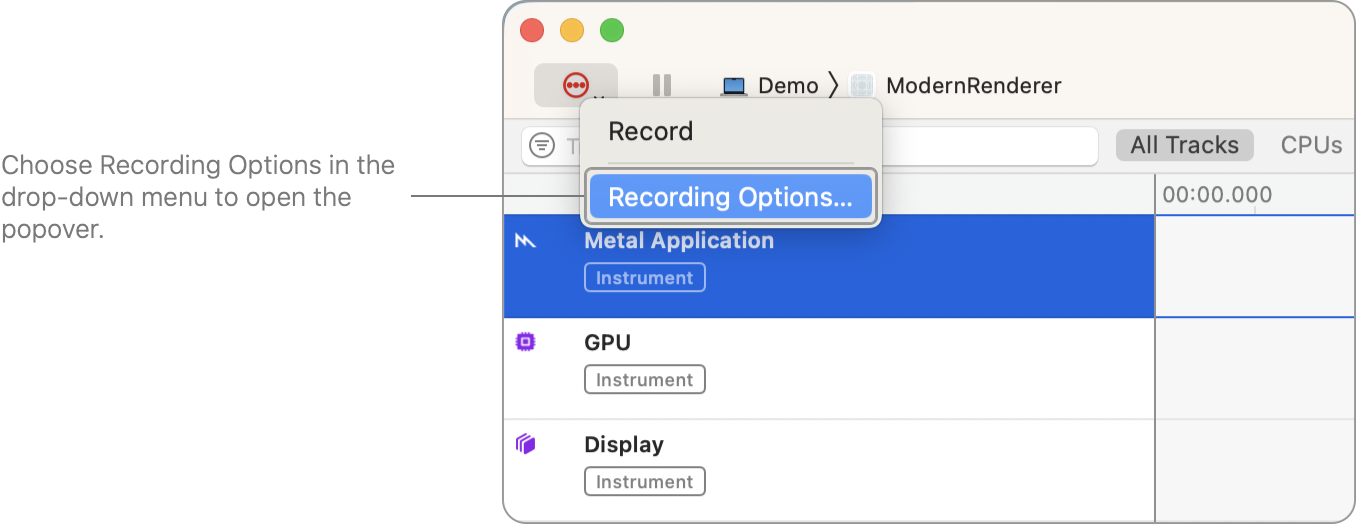Click Instrument badge under Metal Application
Screen dimensions: 1356x524
tap(645, 278)
